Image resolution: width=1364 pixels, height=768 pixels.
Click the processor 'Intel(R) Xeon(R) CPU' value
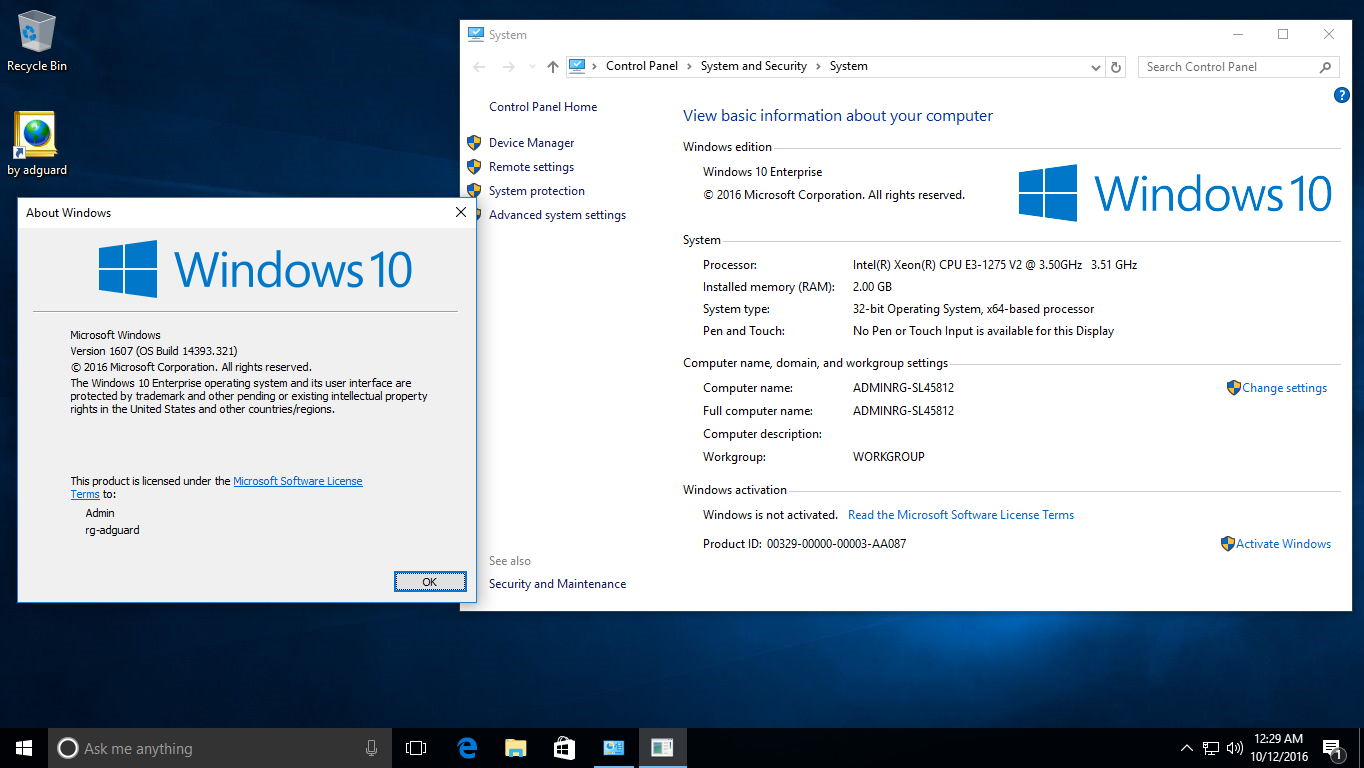click(x=995, y=265)
